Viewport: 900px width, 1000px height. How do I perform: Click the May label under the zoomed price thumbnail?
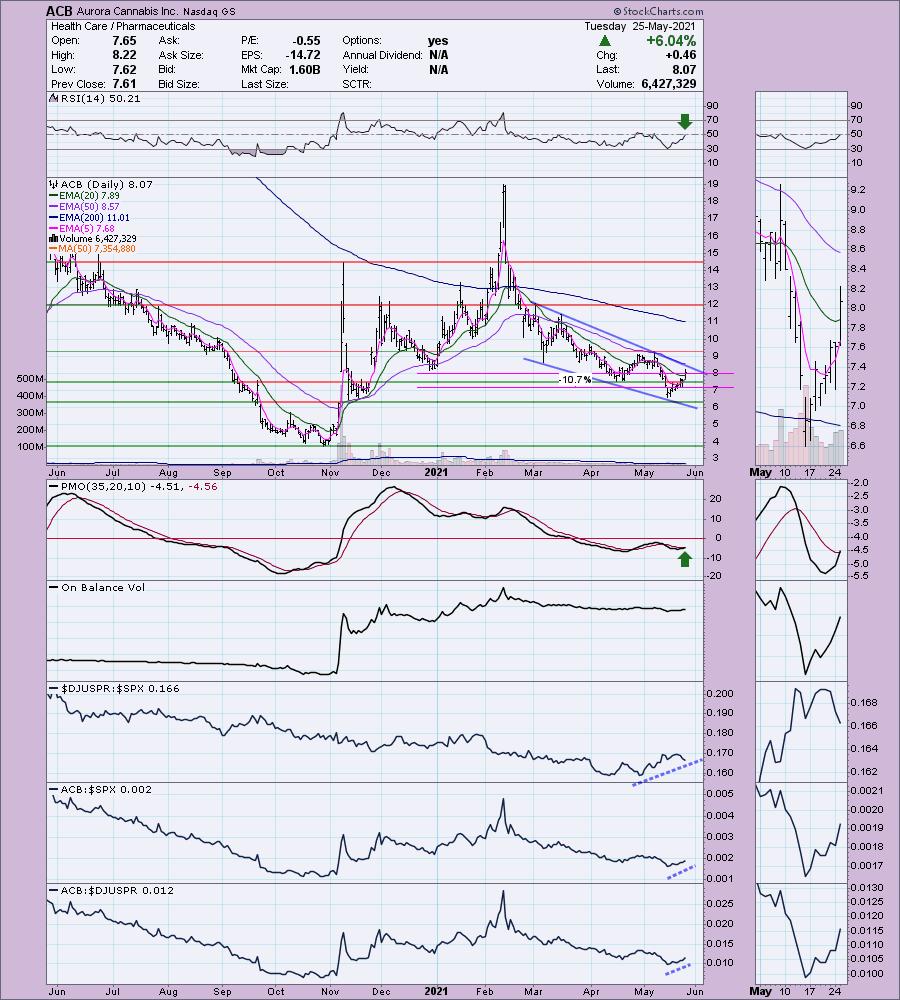point(760,473)
